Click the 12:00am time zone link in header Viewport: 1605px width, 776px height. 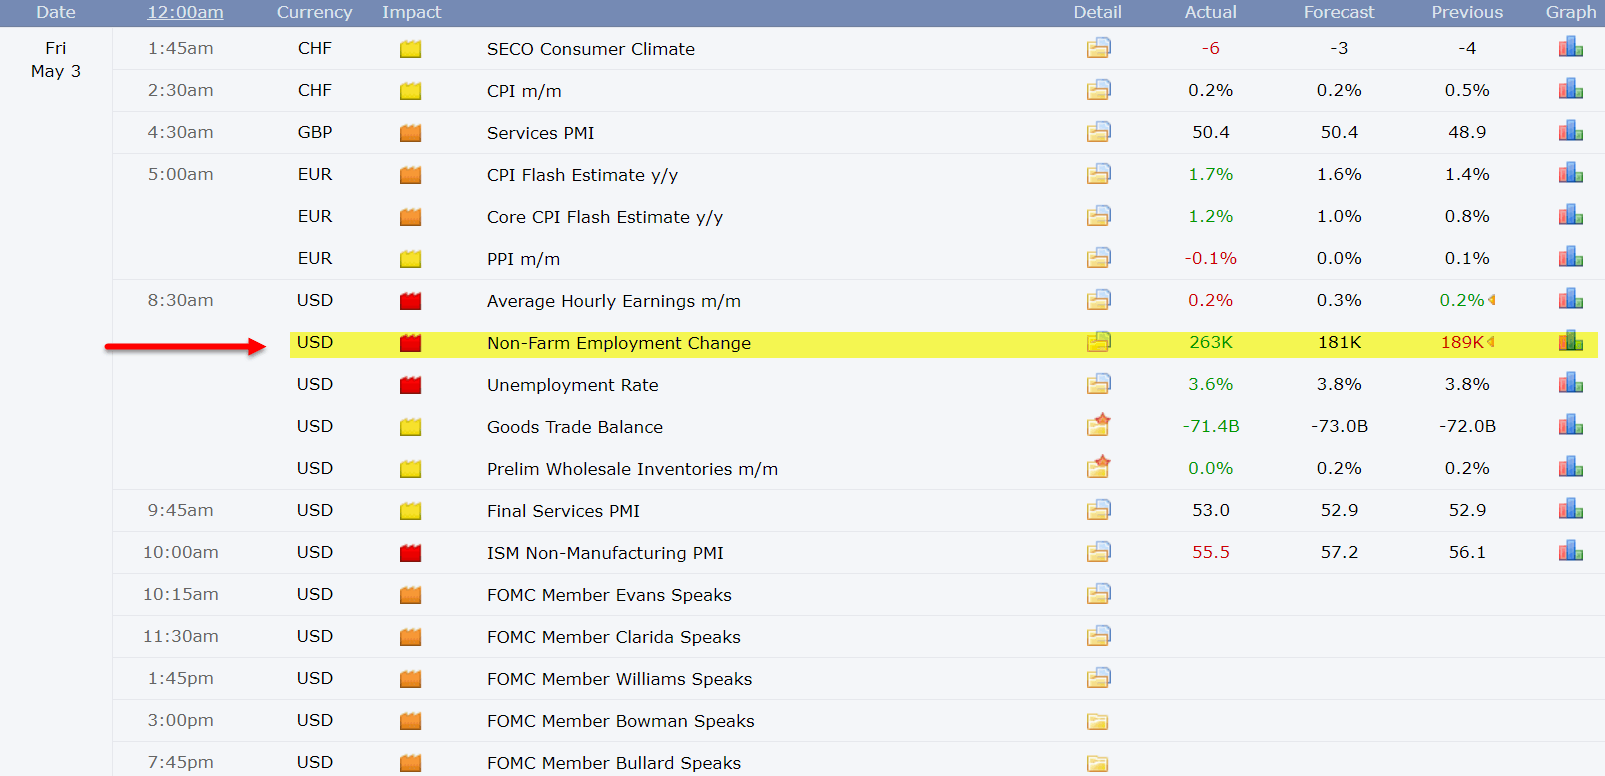pos(185,12)
